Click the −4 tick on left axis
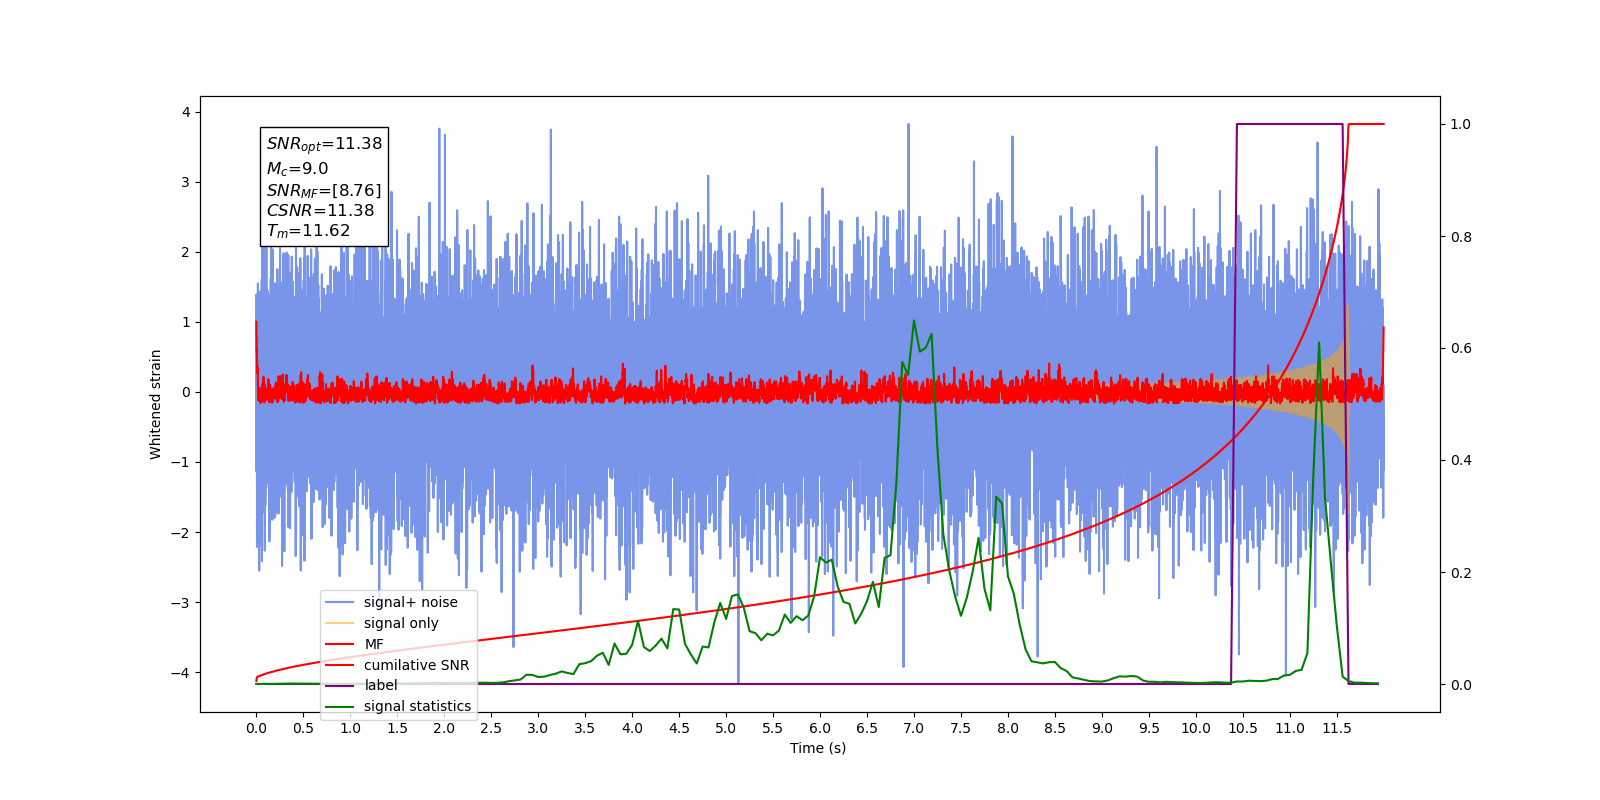This screenshot has height=800, width=1600. (x=181, y=672)
